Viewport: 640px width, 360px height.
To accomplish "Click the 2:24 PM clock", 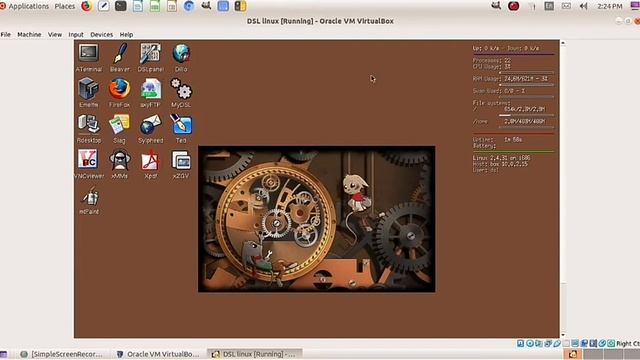I will [610, 6].
